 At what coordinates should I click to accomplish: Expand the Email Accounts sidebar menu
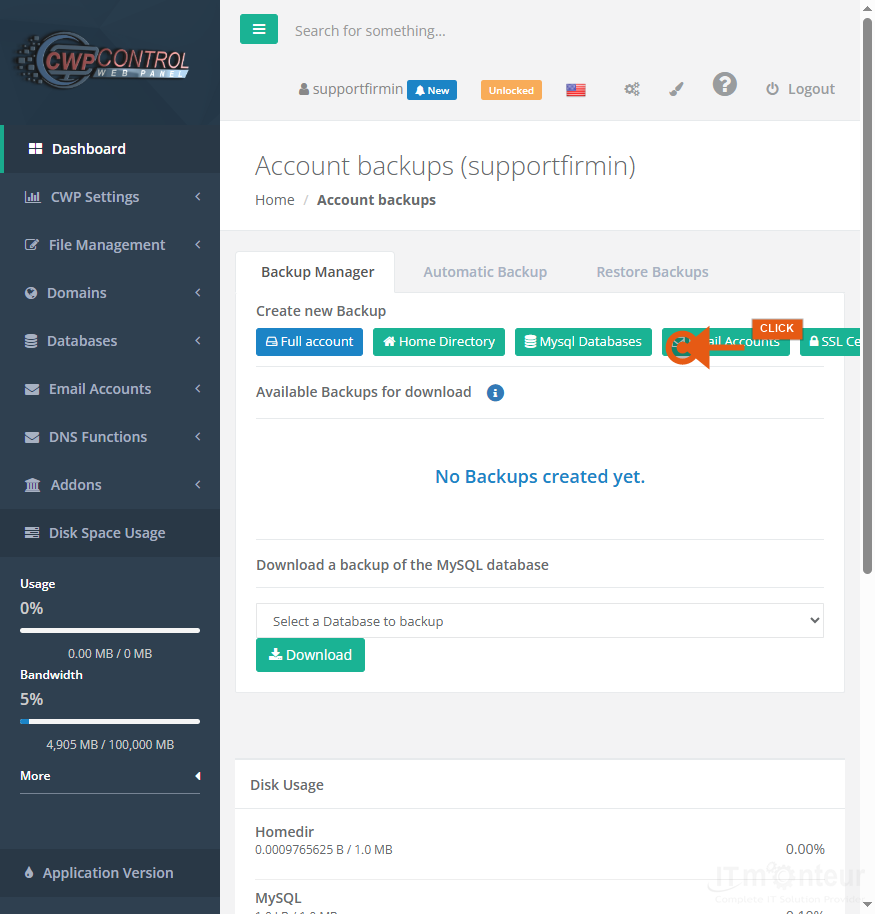(110, 389)
